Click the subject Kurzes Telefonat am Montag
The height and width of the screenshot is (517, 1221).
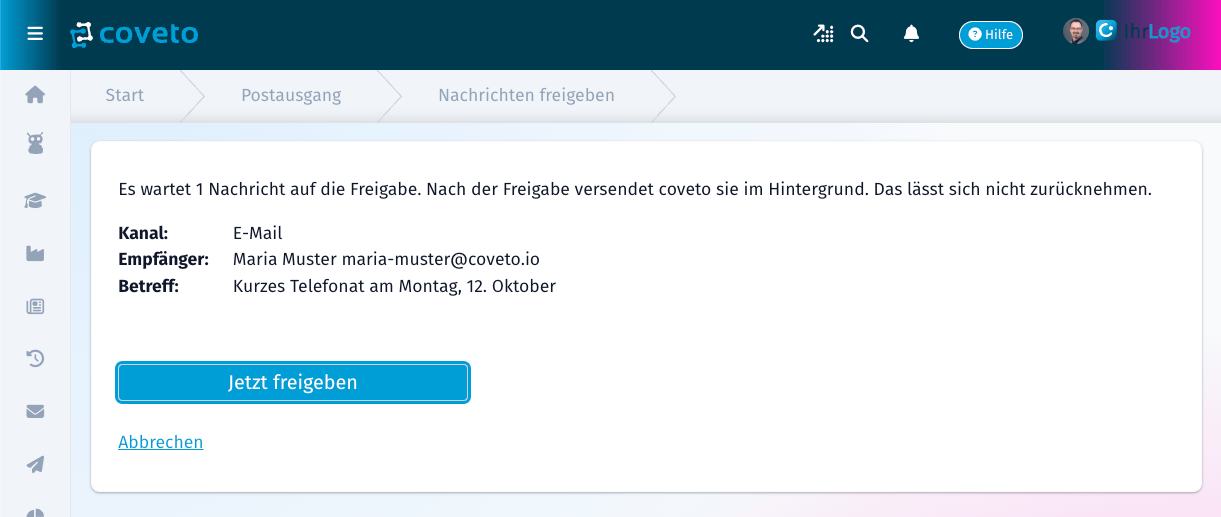(x=394, y=286)
